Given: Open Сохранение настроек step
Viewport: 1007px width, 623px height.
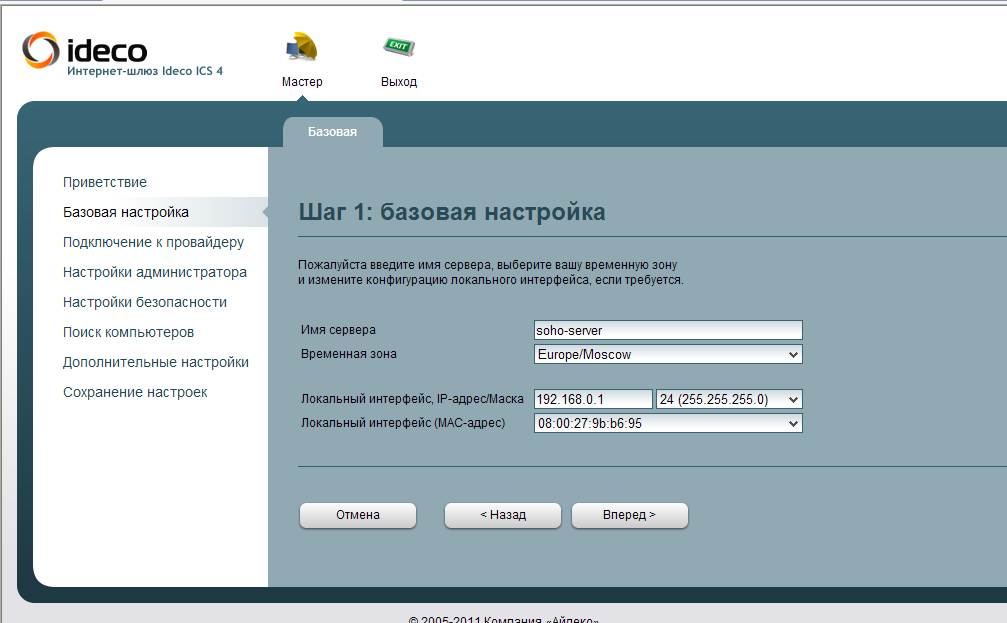Looking at the screenshot, I should 135,392.
